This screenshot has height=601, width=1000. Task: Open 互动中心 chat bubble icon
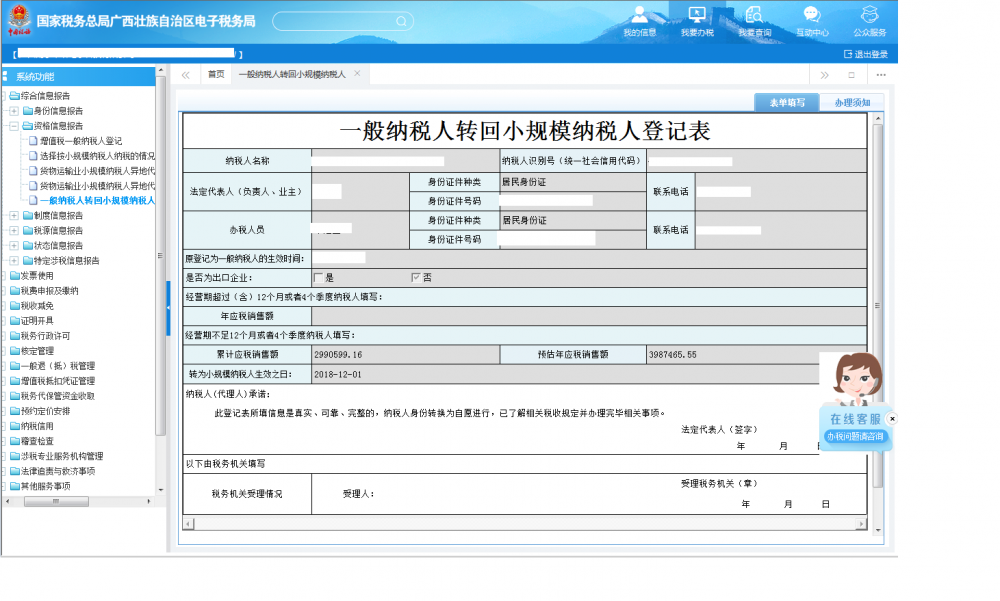click(x=811, y=15)
